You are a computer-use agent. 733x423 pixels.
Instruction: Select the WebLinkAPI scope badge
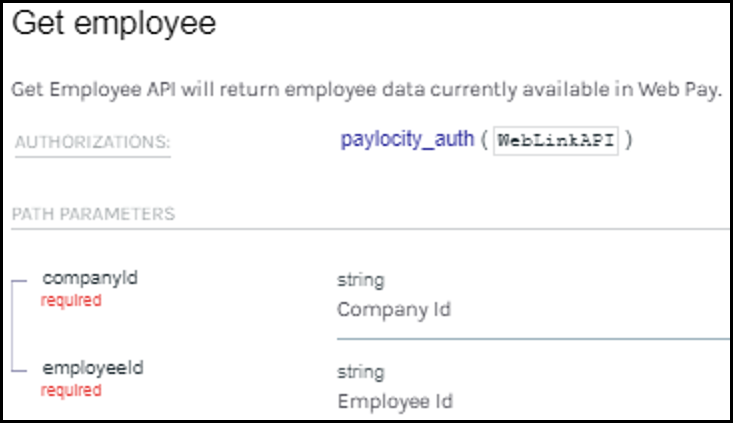(556, 140)
